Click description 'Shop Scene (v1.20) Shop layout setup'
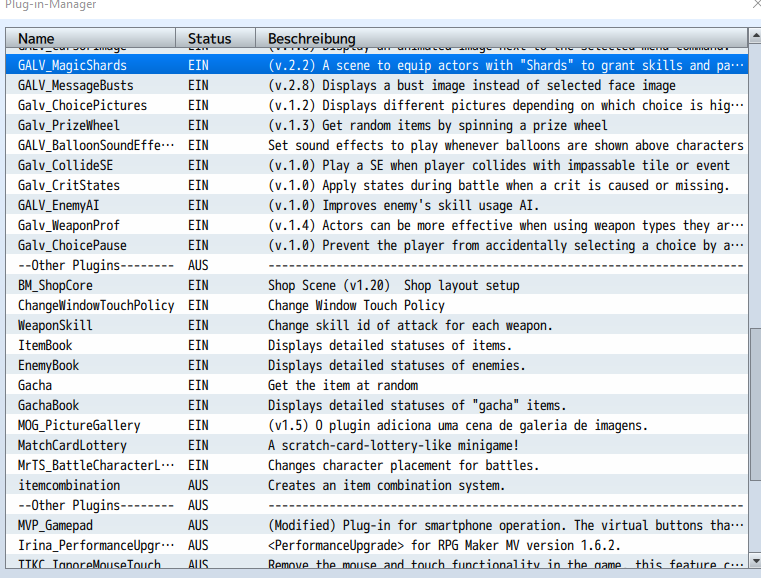Image resolution: width=761 pixels, height=578 pixels. tap(394, 285)
